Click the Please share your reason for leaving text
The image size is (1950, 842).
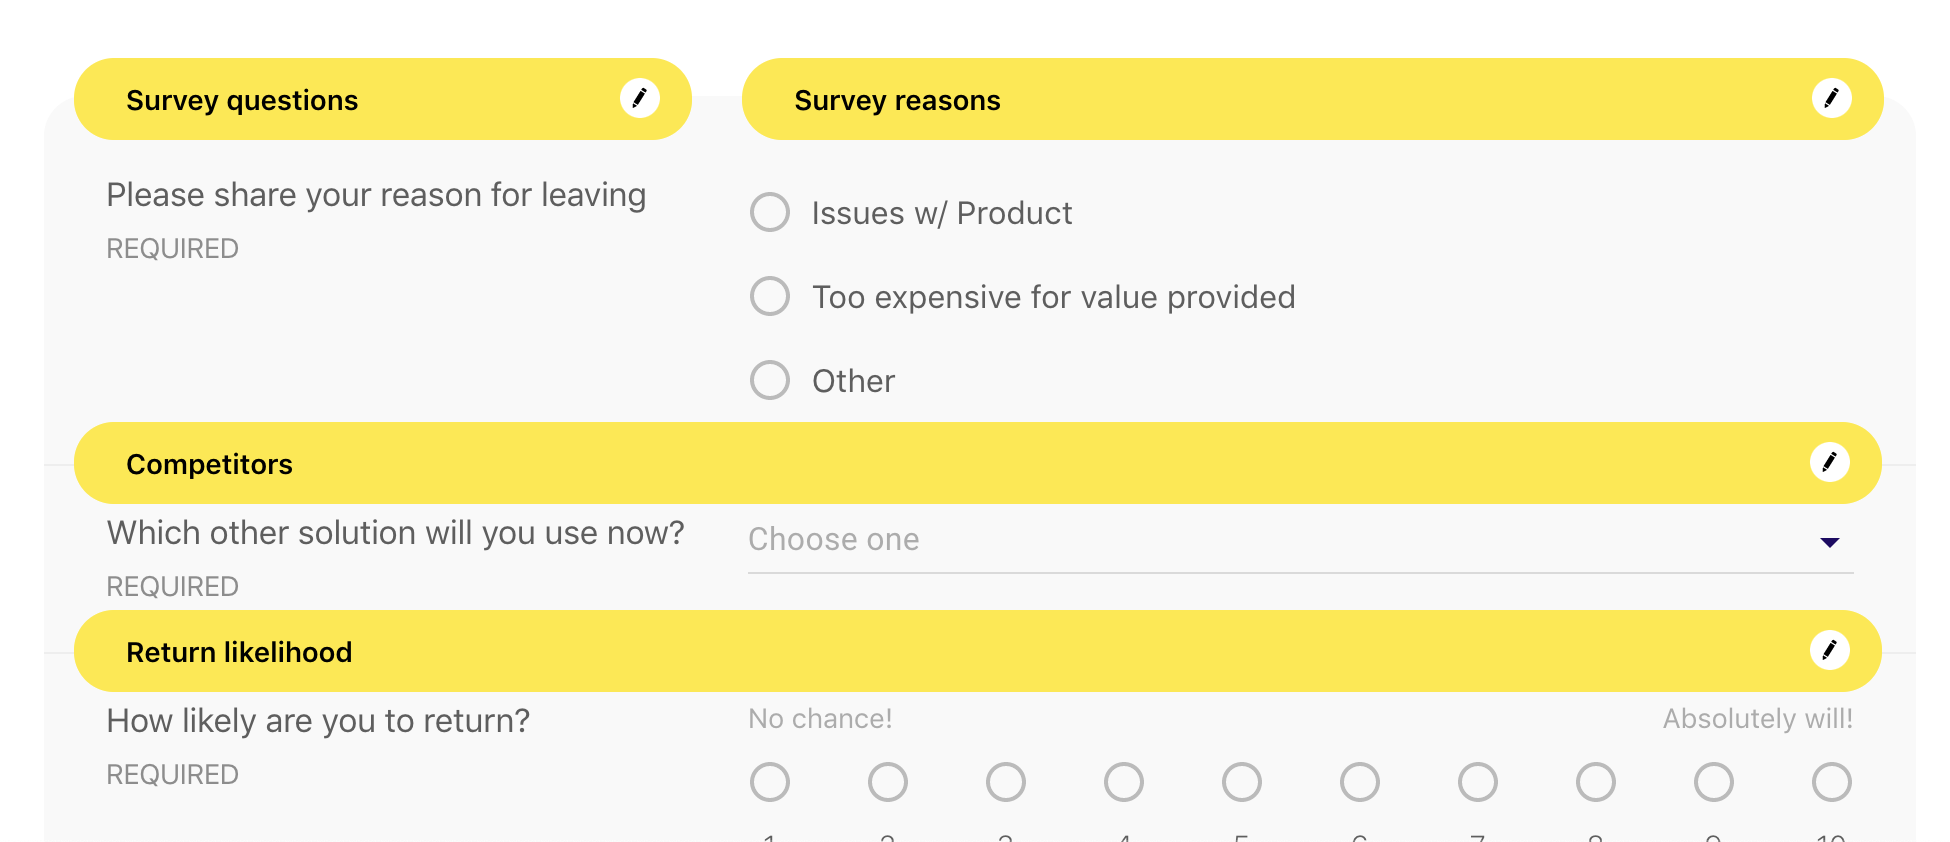[x=376, y=195]
